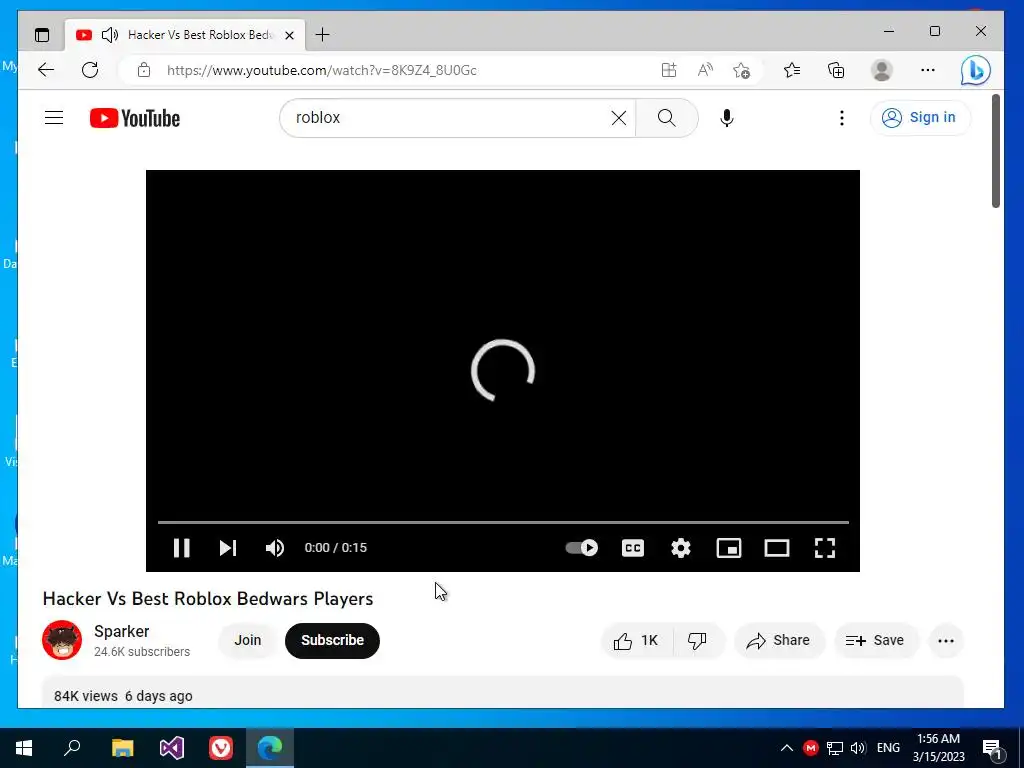Open browser Collections

[x=837, y=70]
